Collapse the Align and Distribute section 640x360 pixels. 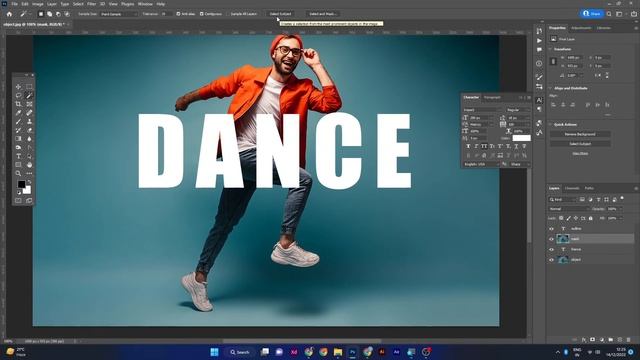click(x=550, y=88)
